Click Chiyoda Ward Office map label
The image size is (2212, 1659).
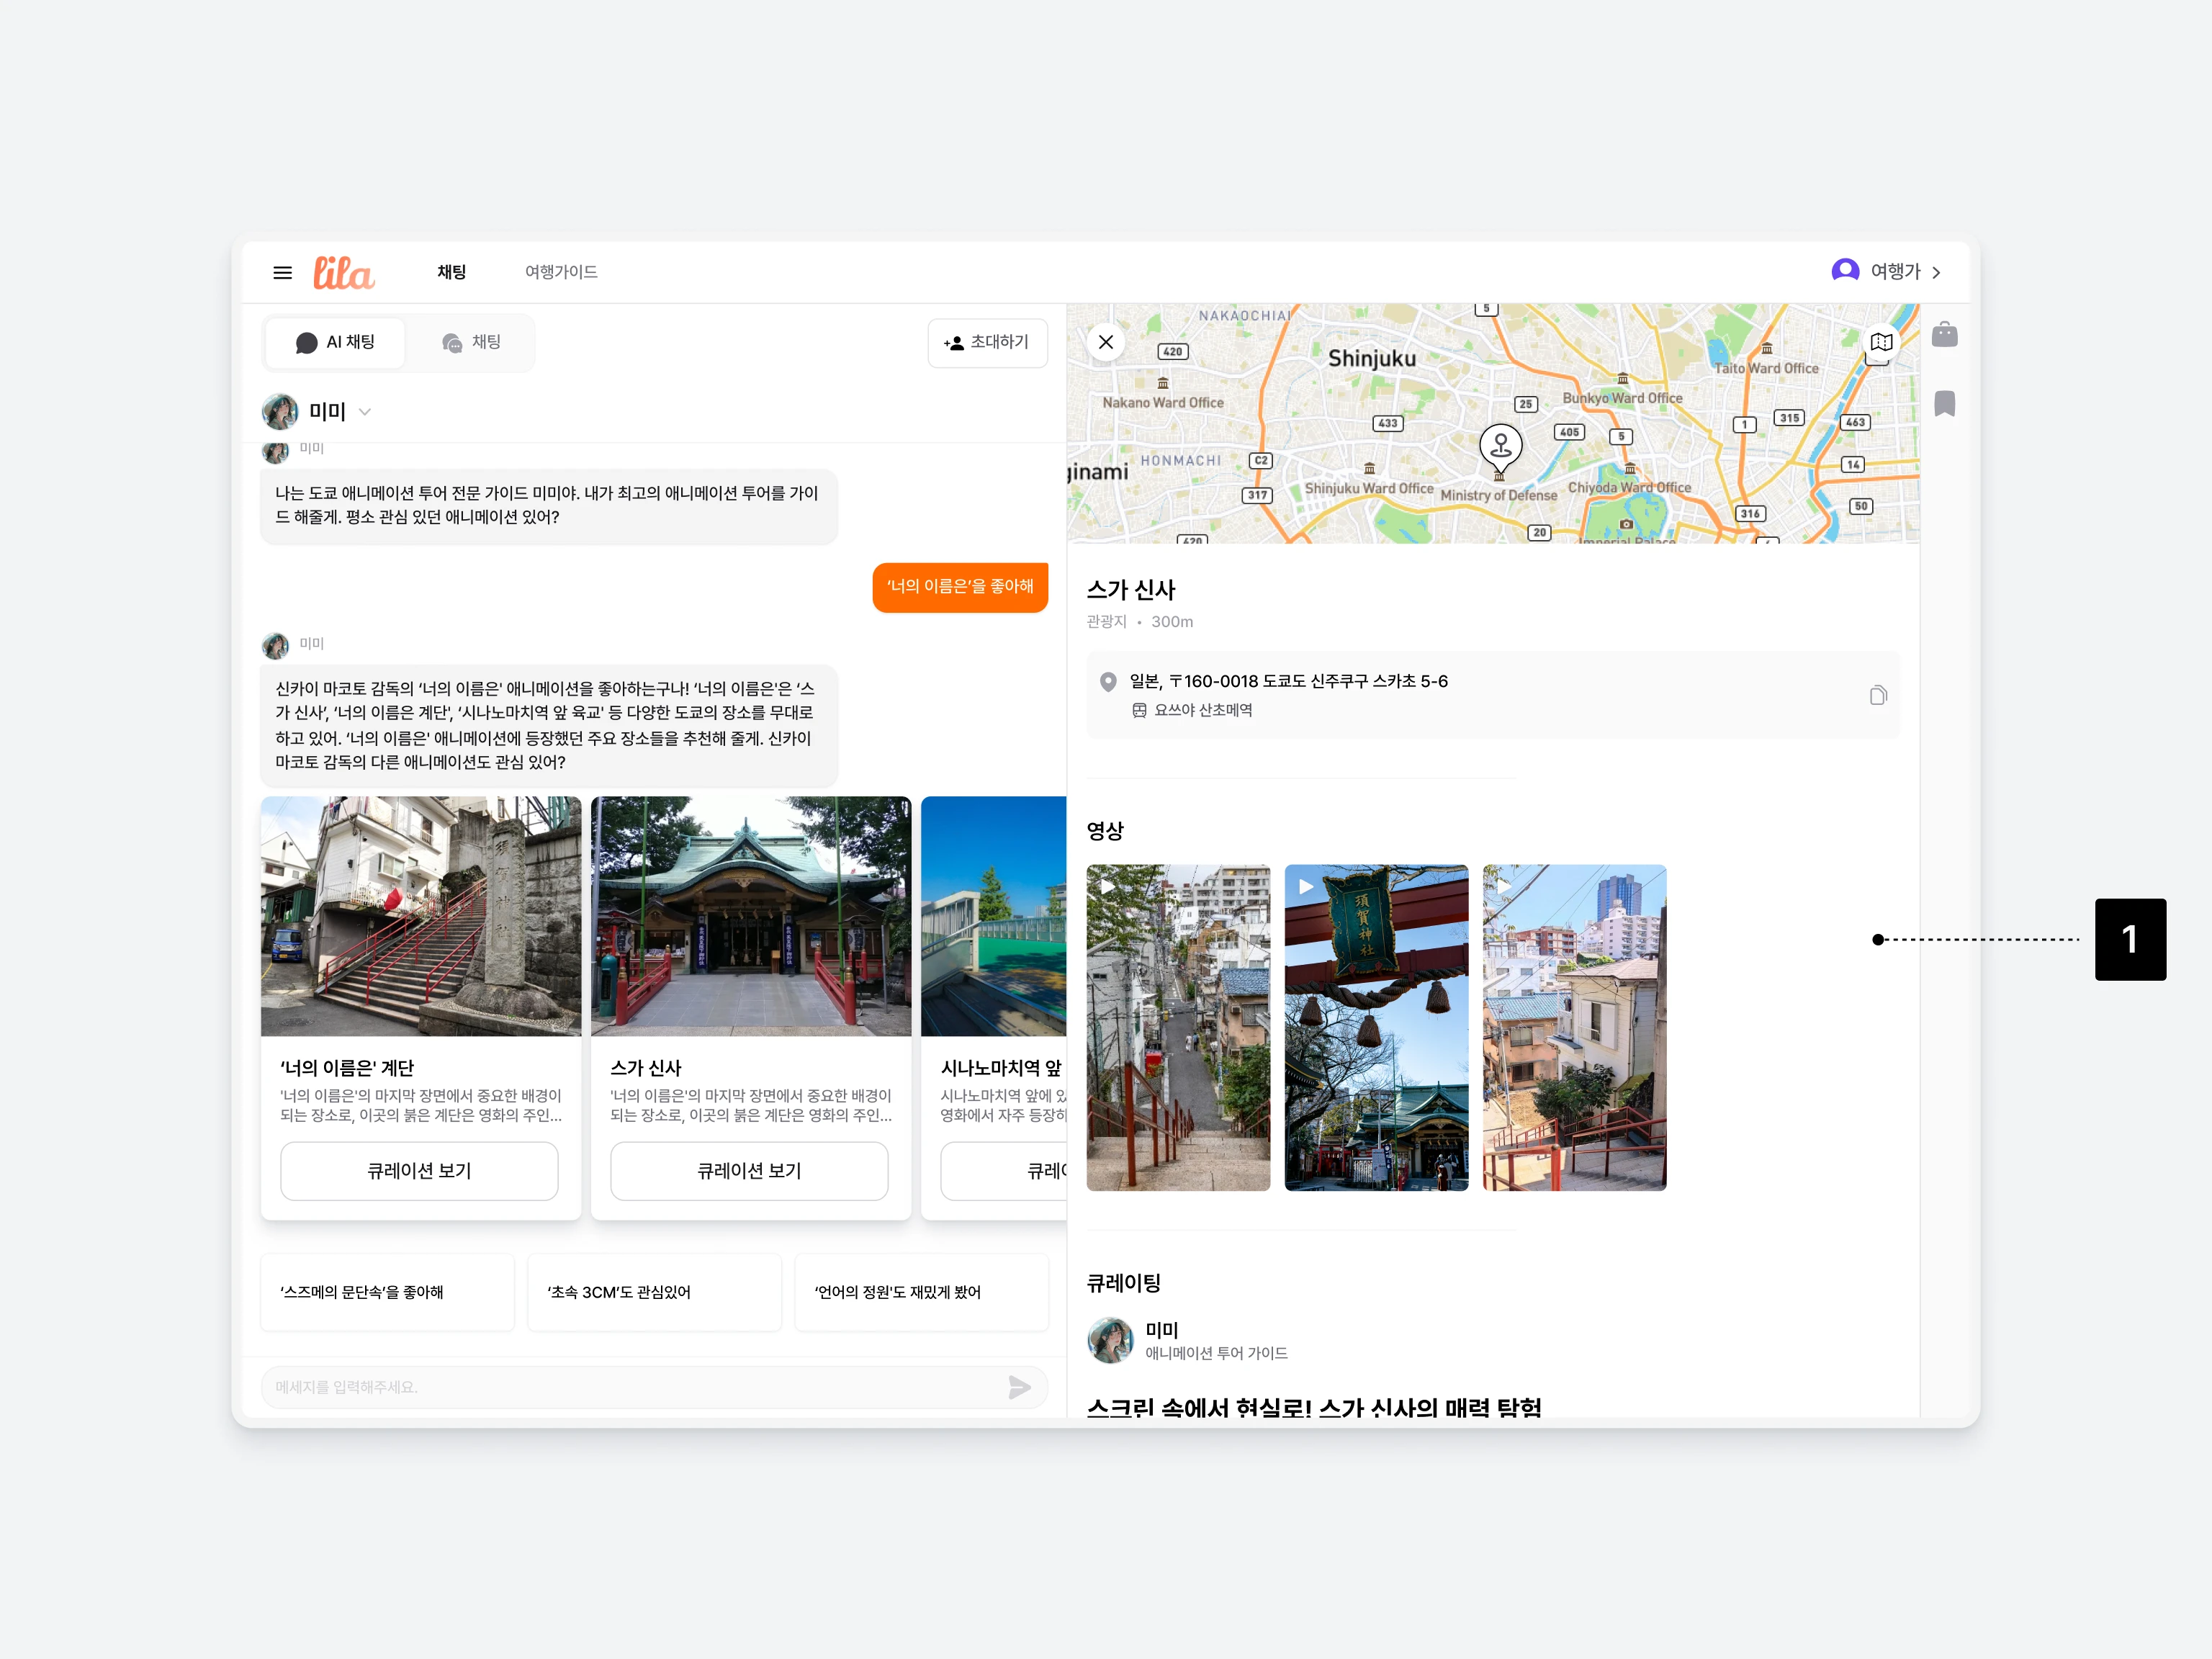click(x=1629, y=488)
